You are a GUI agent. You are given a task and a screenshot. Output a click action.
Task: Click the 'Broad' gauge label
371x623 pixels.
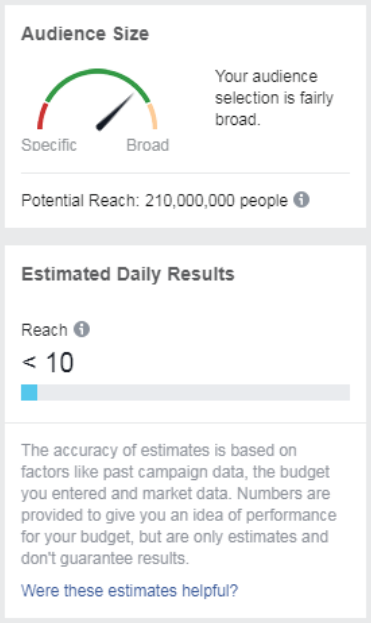pyautogui.click(x=148, y=145)
